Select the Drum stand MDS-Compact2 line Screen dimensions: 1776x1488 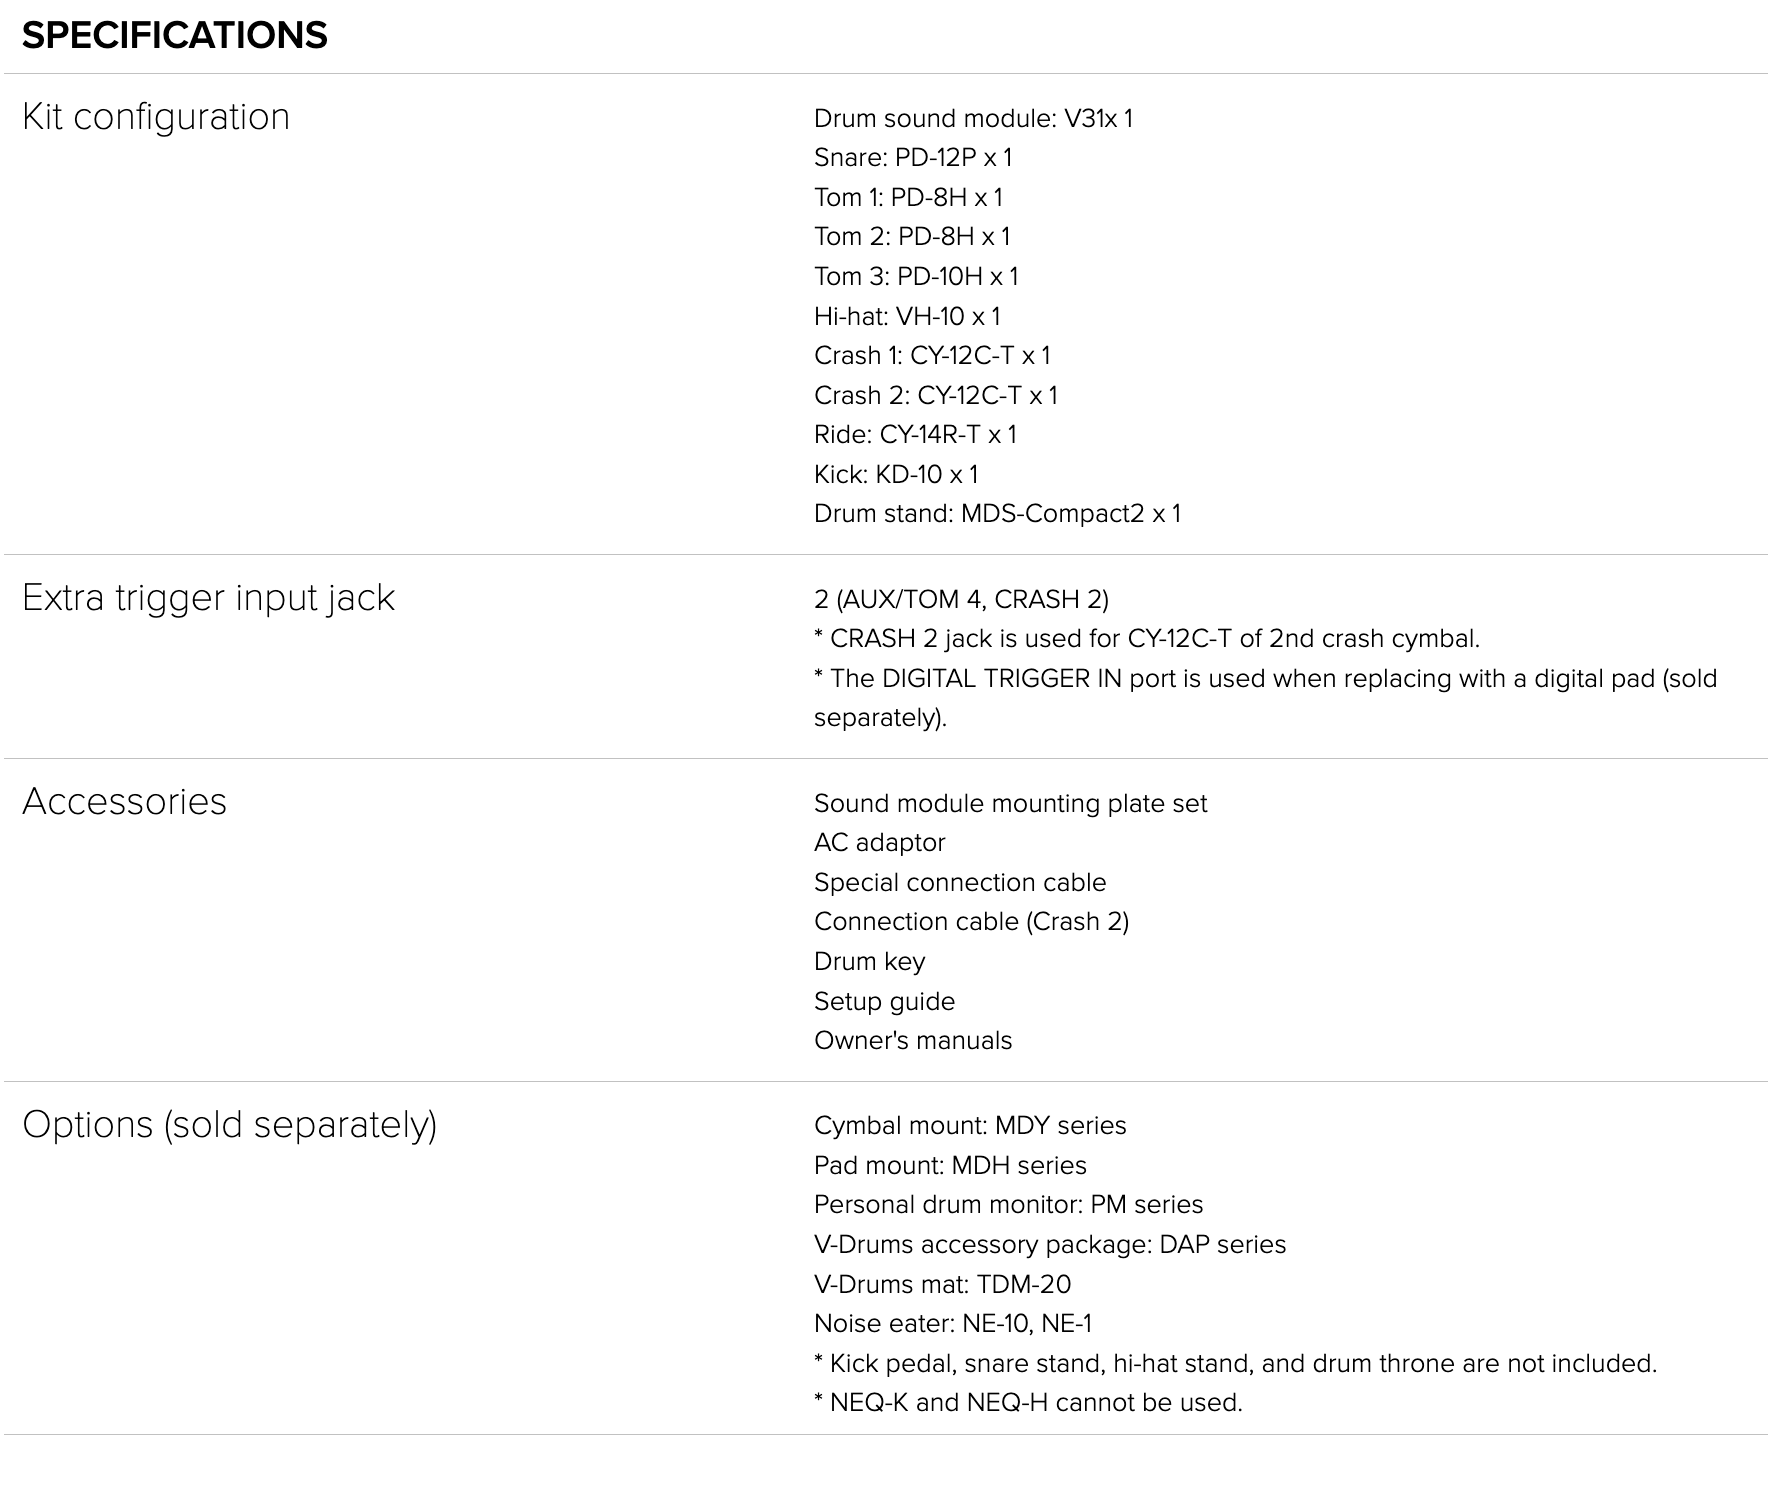click(x=996, y=514)
